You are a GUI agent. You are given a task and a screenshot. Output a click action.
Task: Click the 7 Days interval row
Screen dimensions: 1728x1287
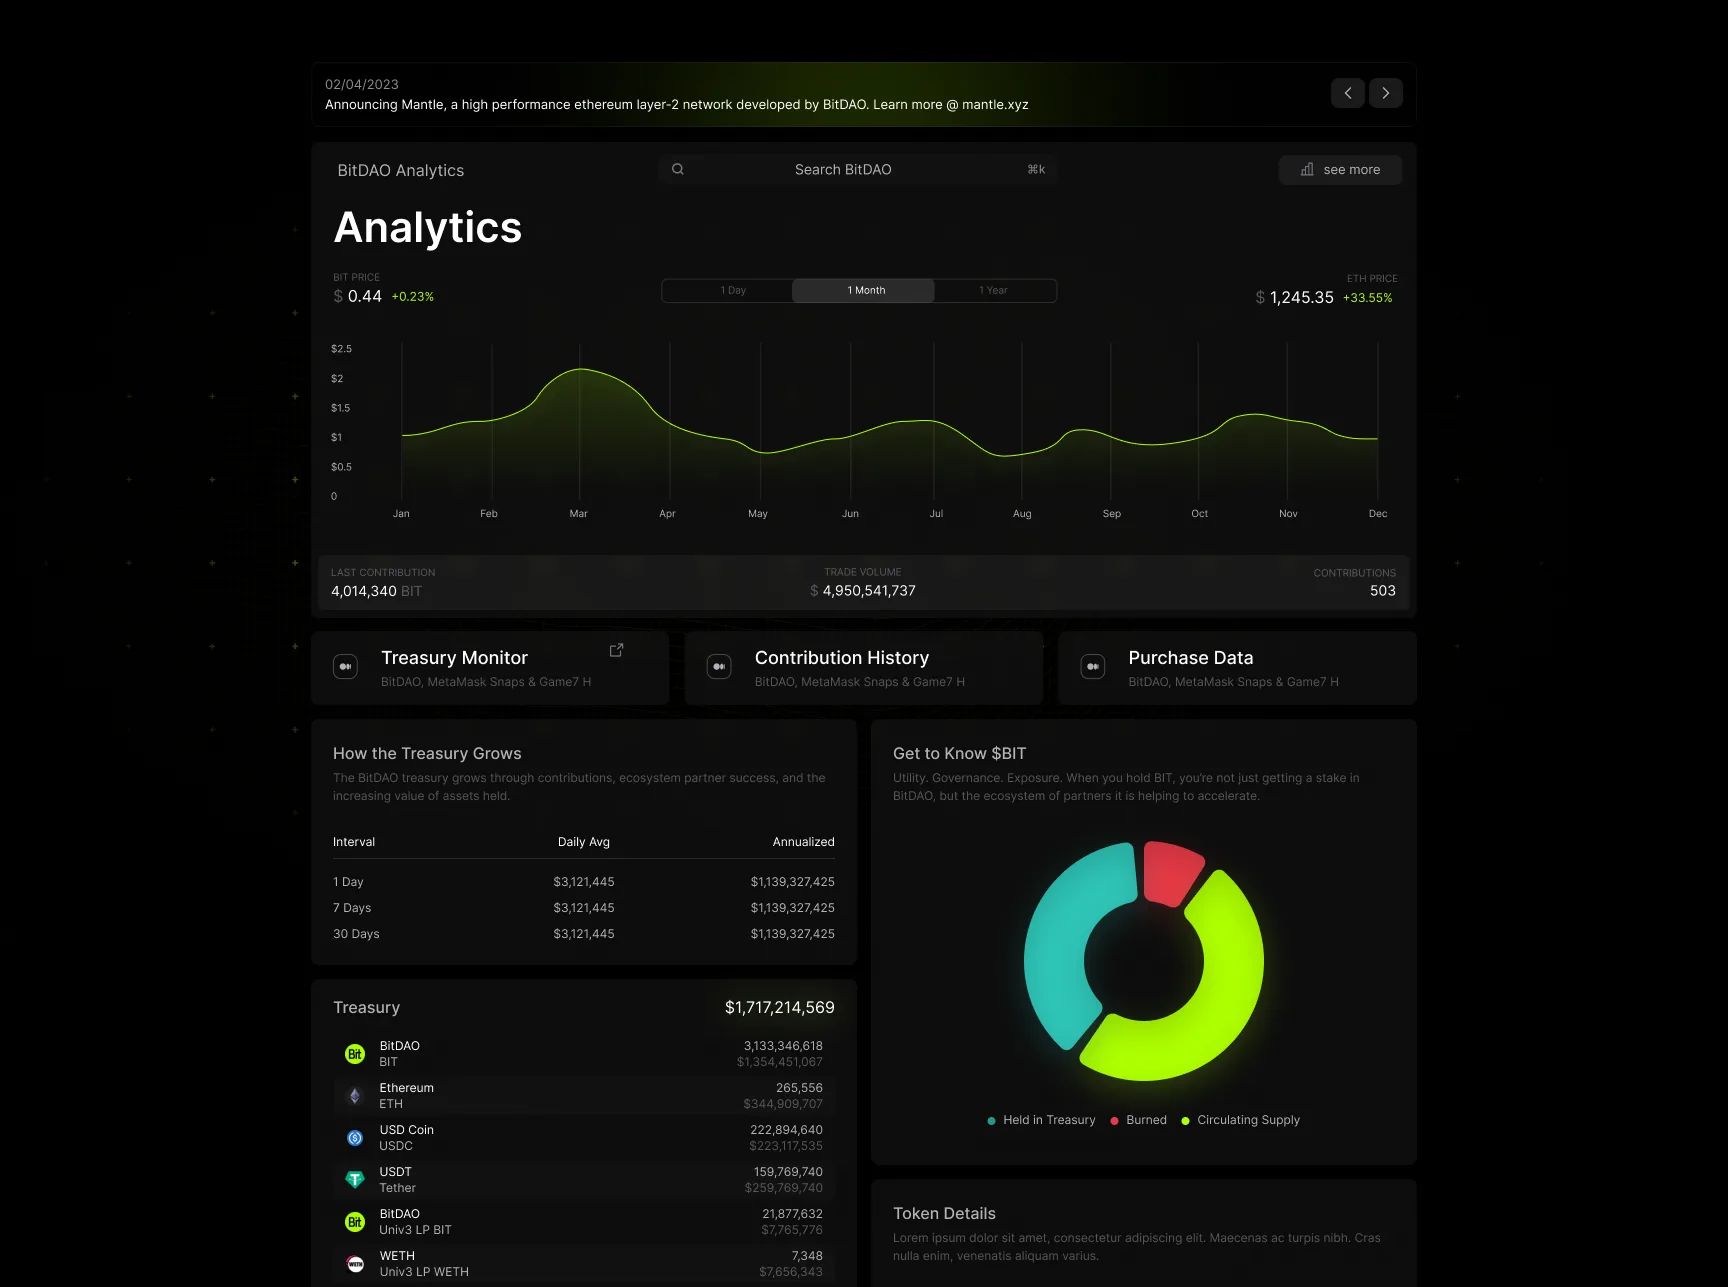pyautogui.click(x=584, y=908)
